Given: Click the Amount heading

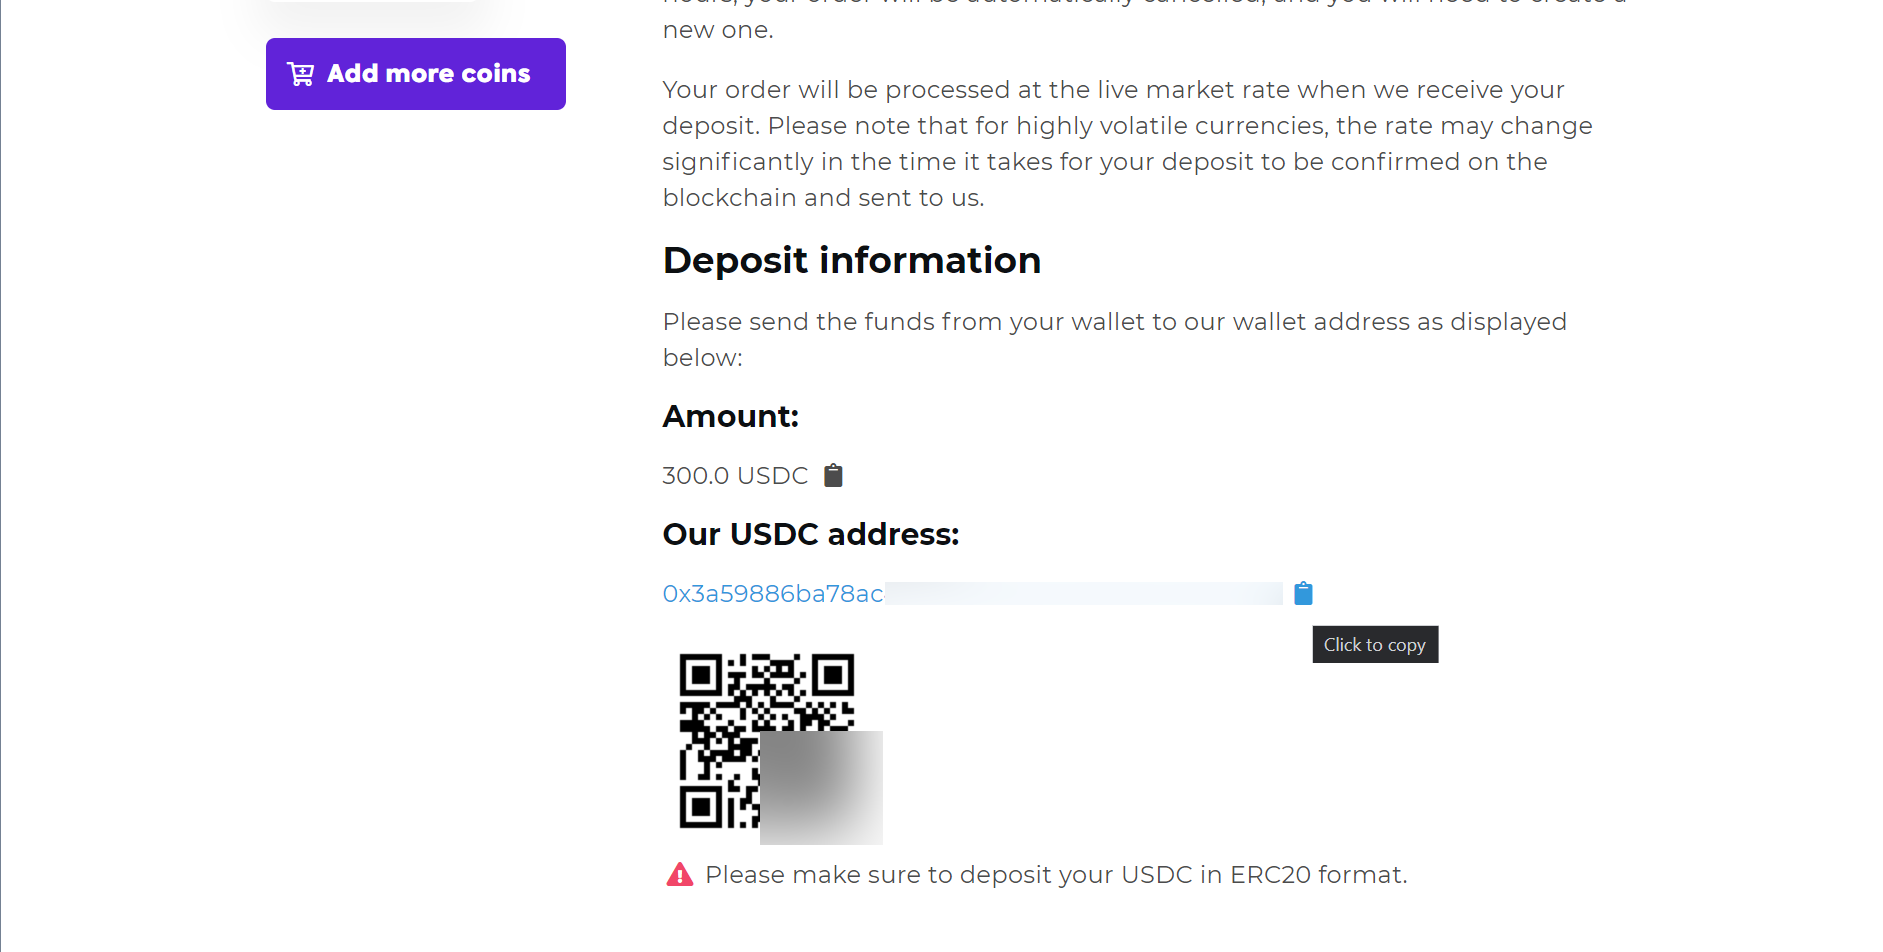Looking at the screenshot, I should [x=730, y=415].
